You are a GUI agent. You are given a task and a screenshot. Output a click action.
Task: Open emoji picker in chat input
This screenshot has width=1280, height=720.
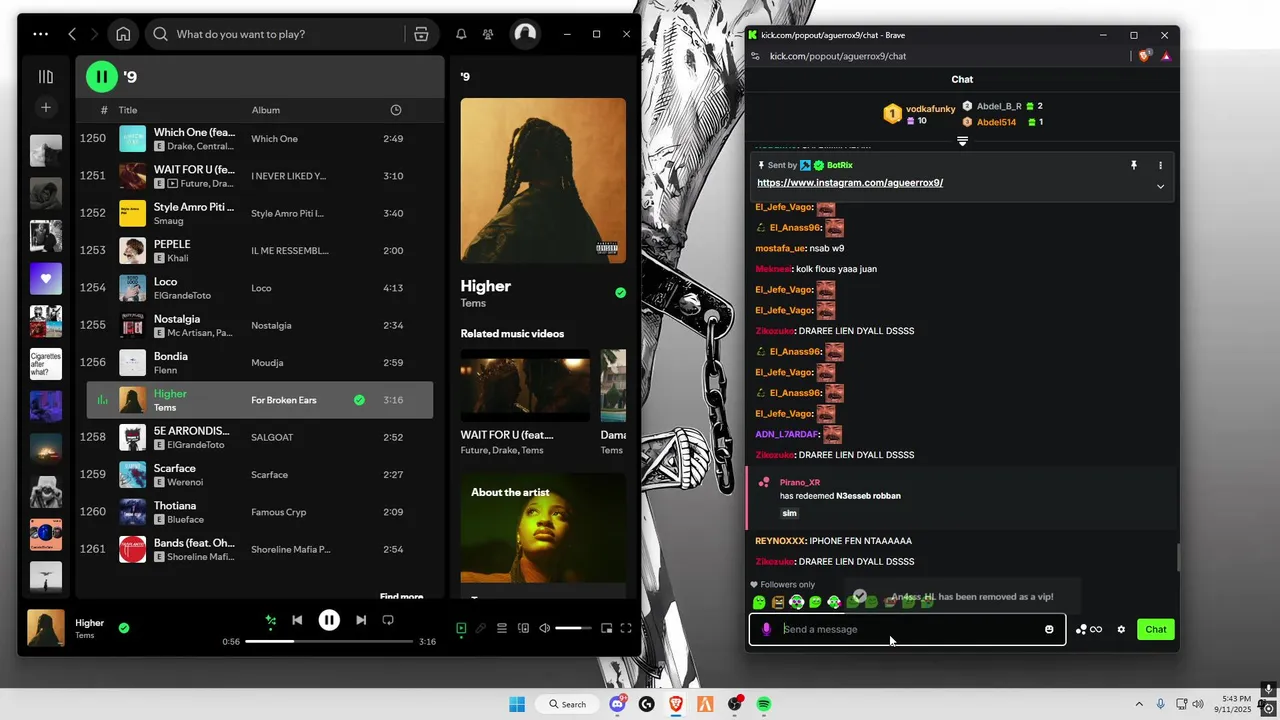pos(1049,629)
